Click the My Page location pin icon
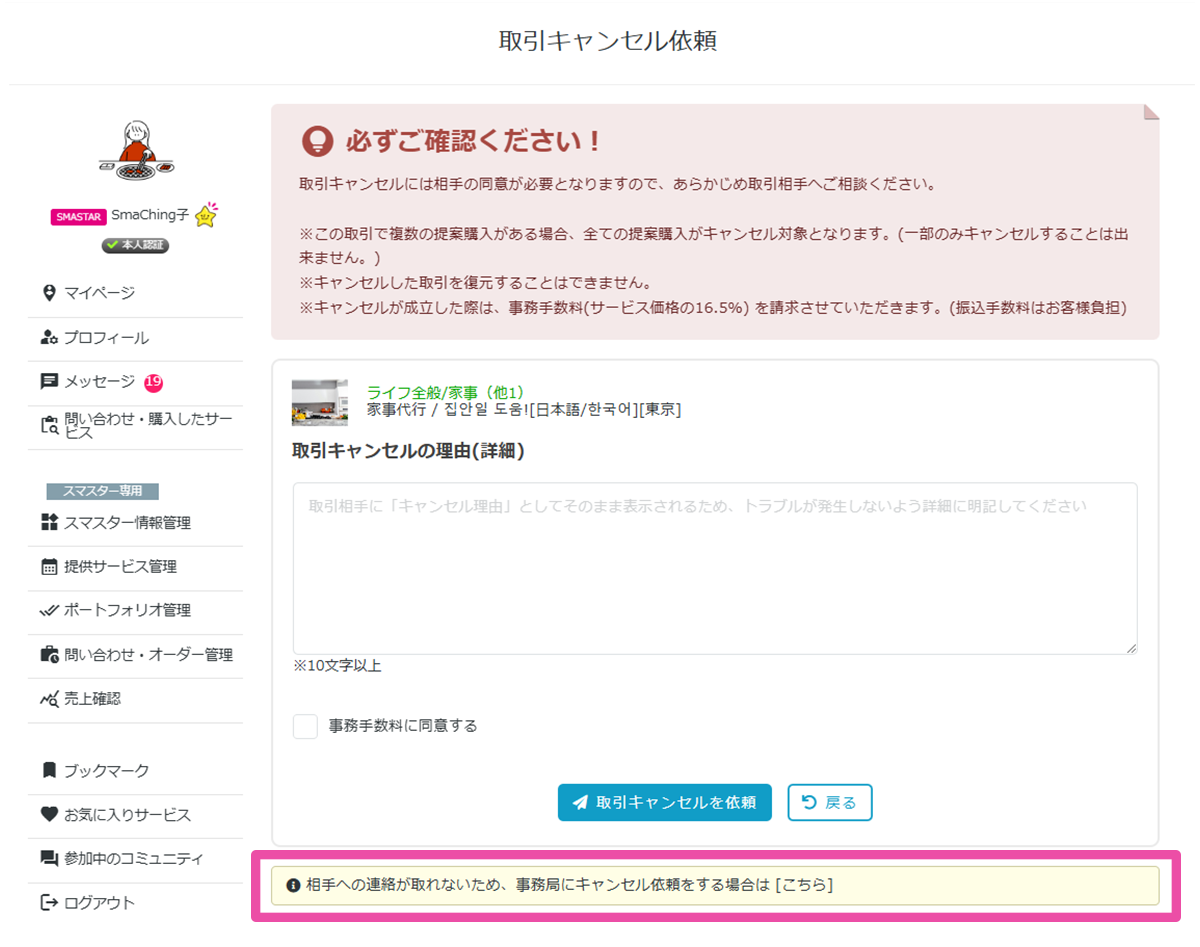This screenshot has height=947, width=1200. click(x=49, y=293)
